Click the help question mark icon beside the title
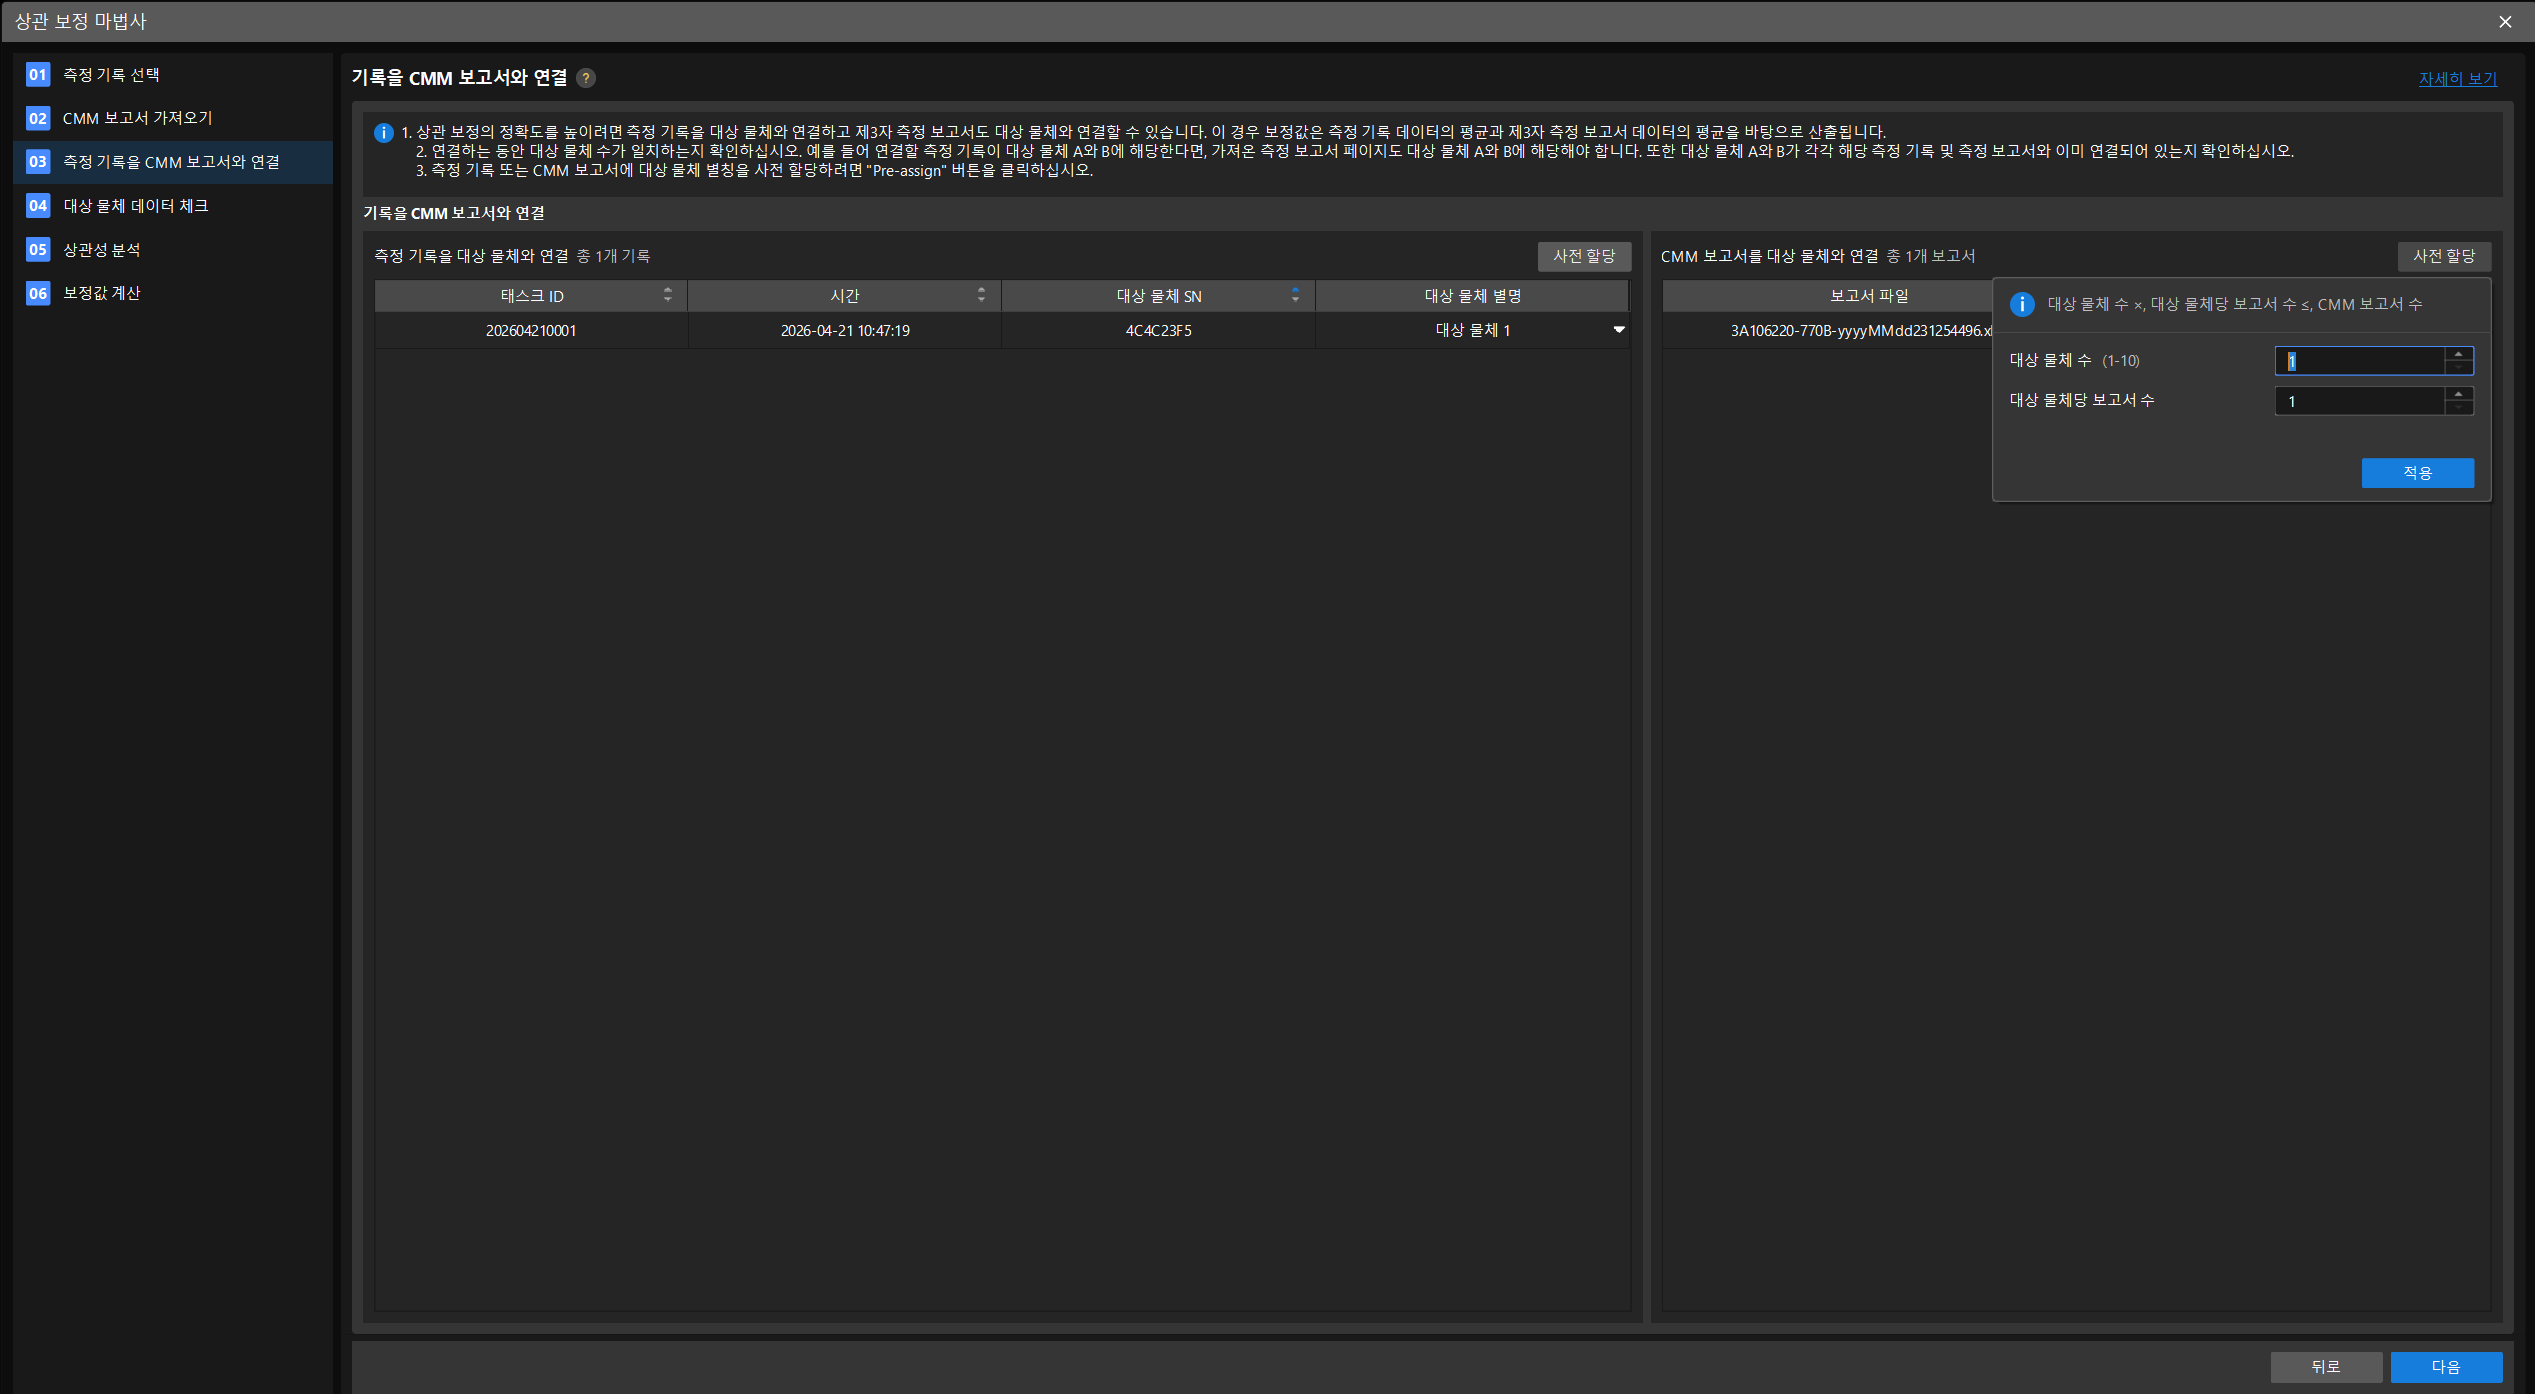The image size is (2535, 1394). pyautogui.click(x=586, y=78)
